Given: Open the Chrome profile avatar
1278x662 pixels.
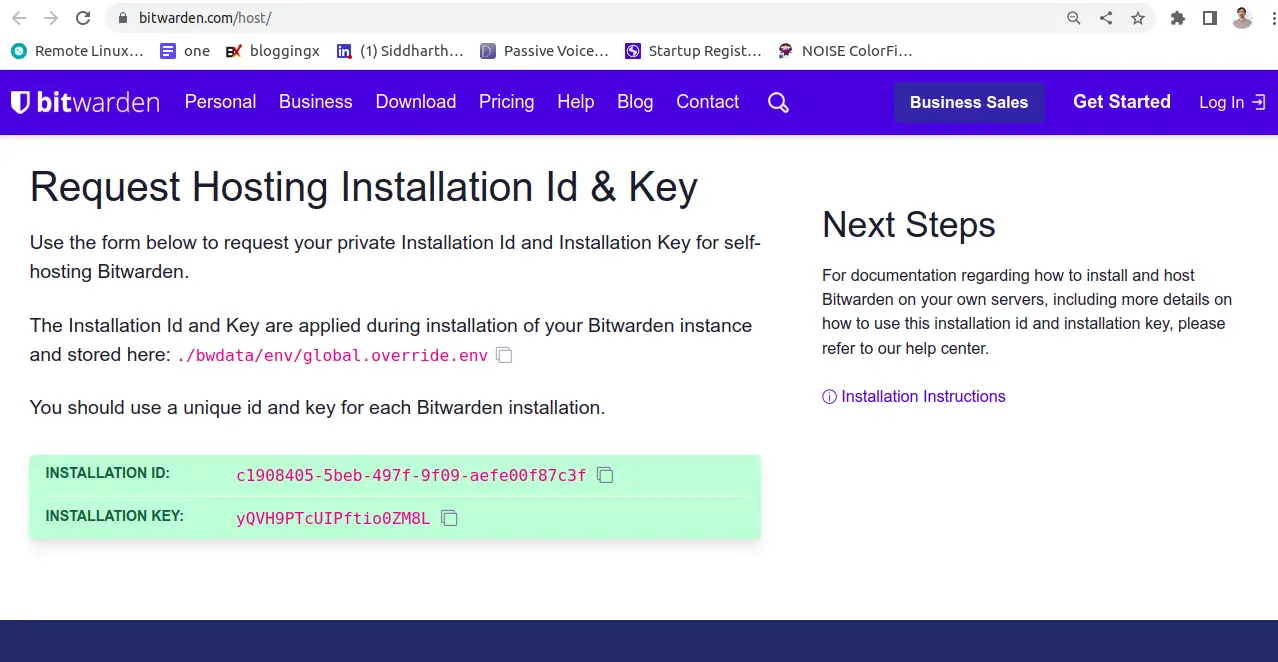Looking at the screenshot, I should click(1242, 18).
